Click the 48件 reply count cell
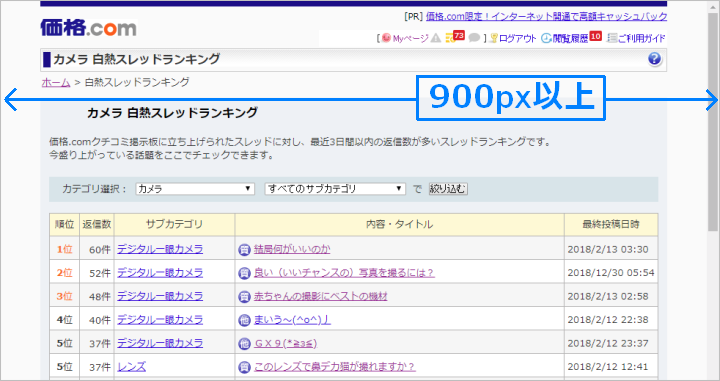 [x=97, y=296]
